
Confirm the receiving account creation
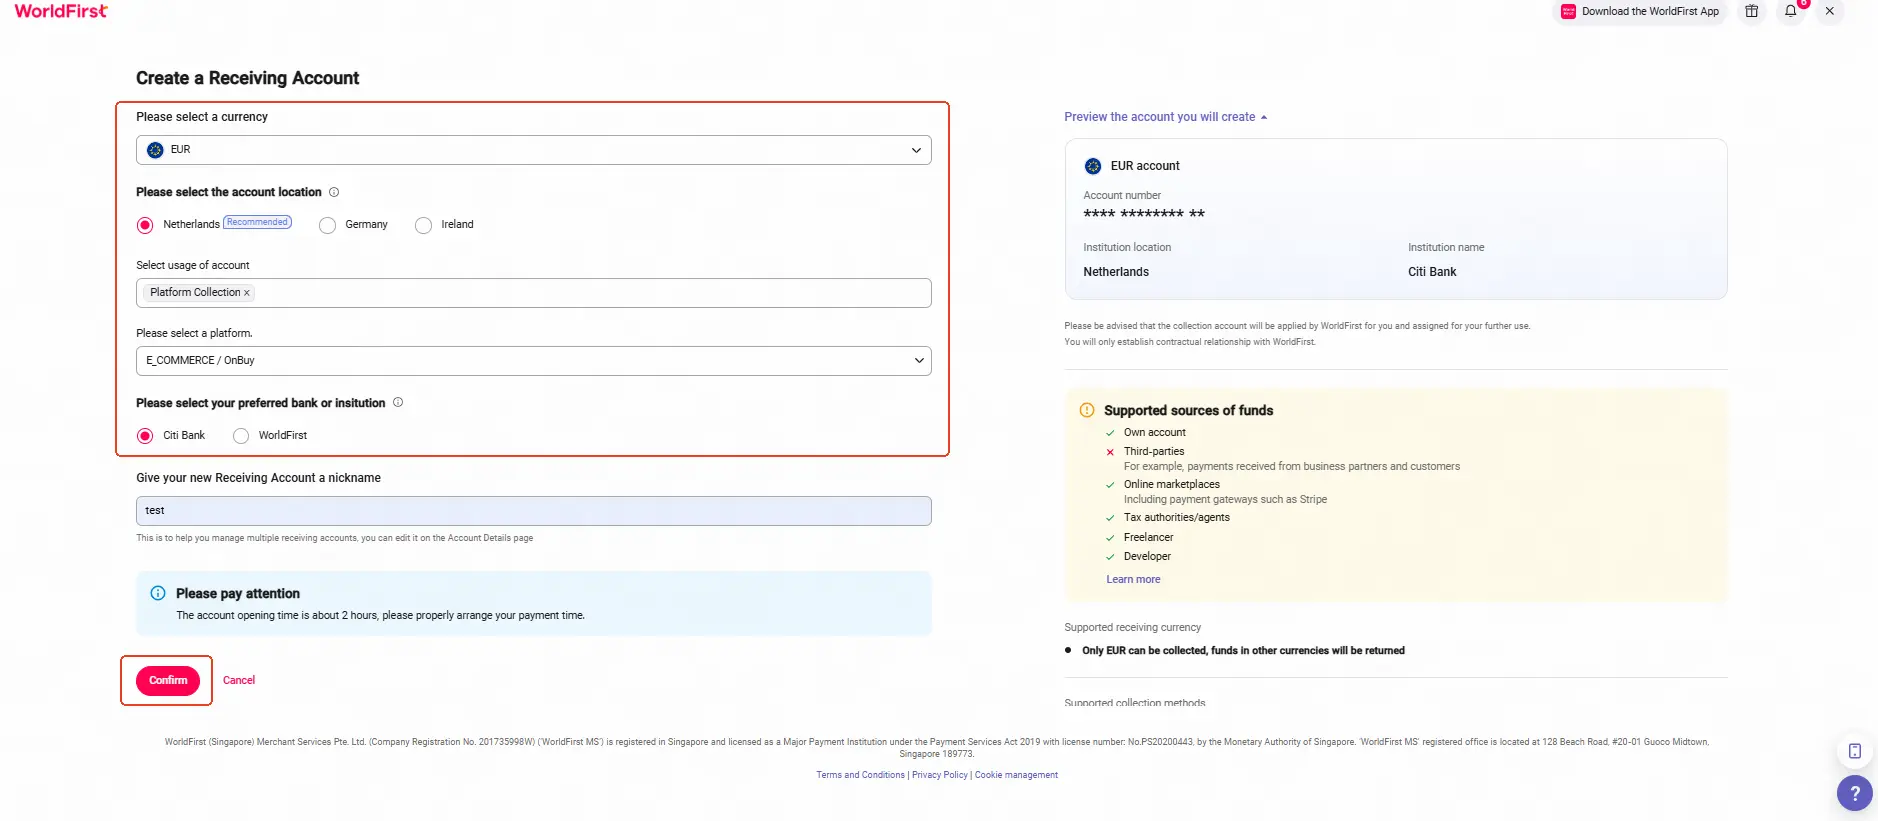[168, 680]
